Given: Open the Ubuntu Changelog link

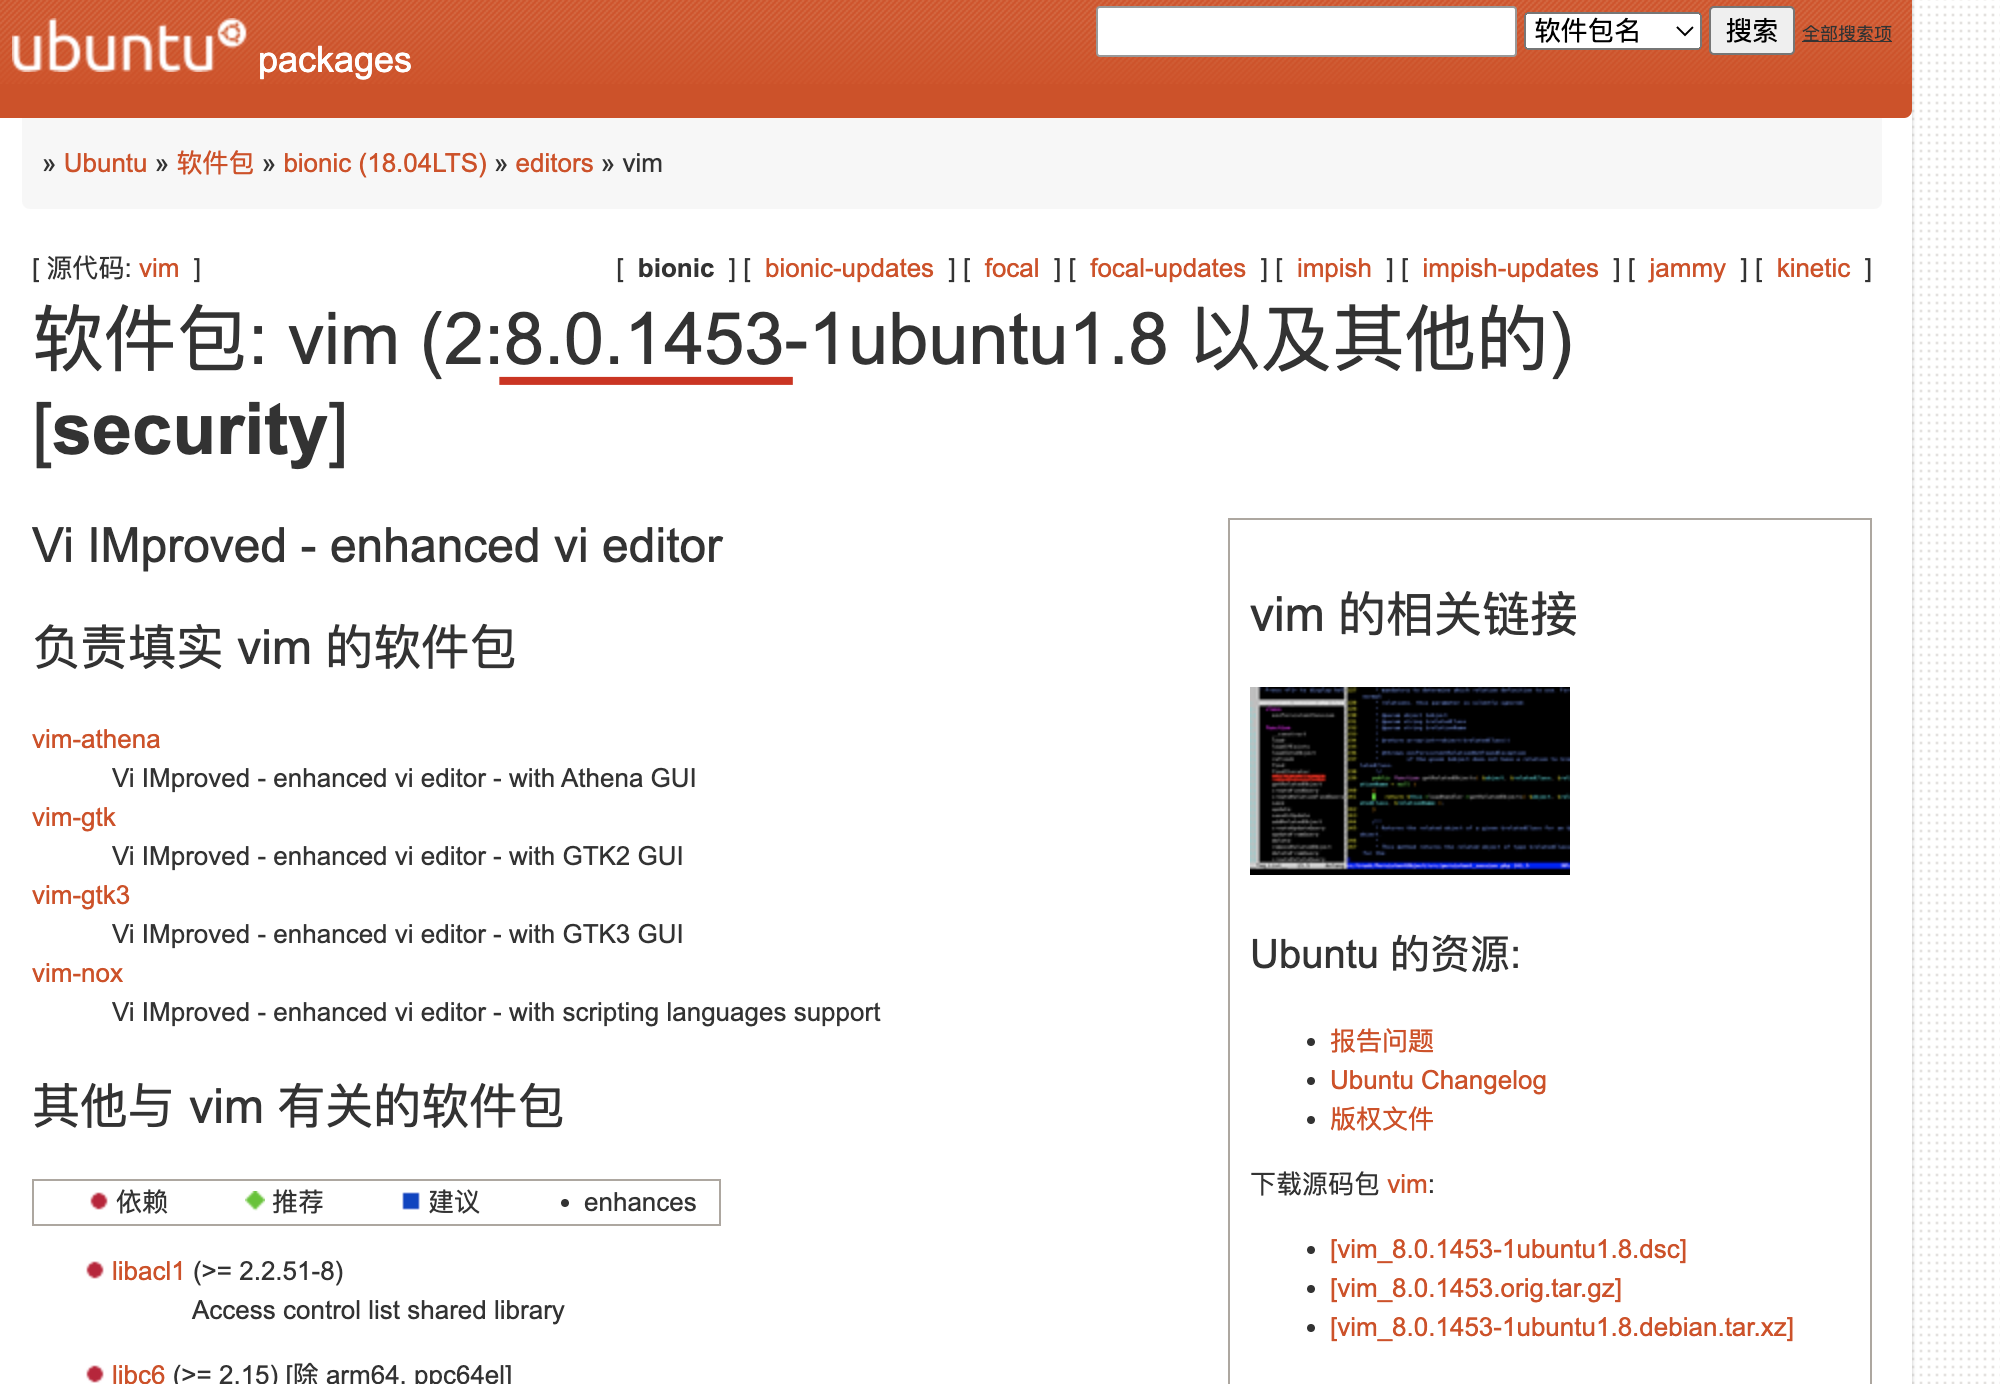Looking at the screenshot, I should coord(1437,1080).
